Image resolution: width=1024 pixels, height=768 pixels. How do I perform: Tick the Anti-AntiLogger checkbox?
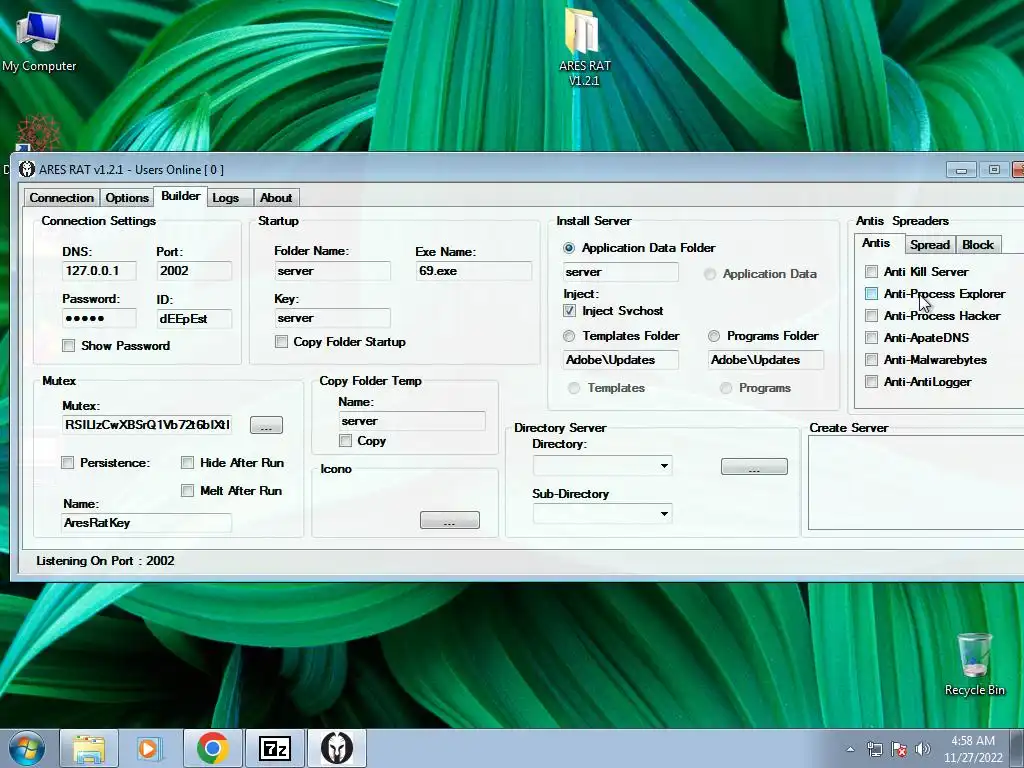871,381
